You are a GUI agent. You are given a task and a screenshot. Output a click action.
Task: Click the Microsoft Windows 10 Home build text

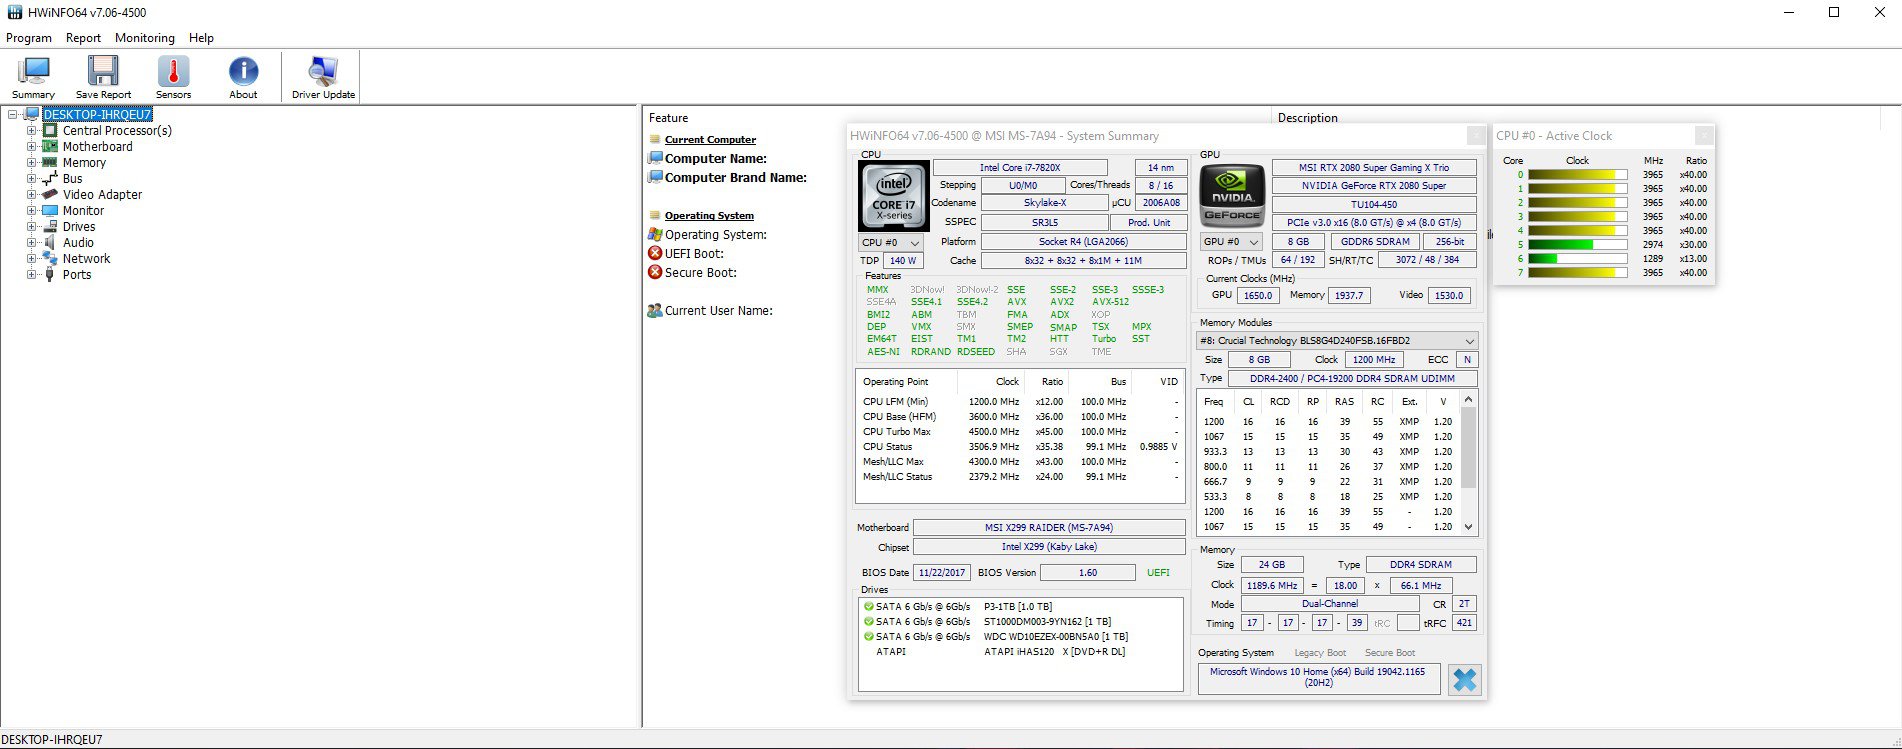coord(1318,677)
